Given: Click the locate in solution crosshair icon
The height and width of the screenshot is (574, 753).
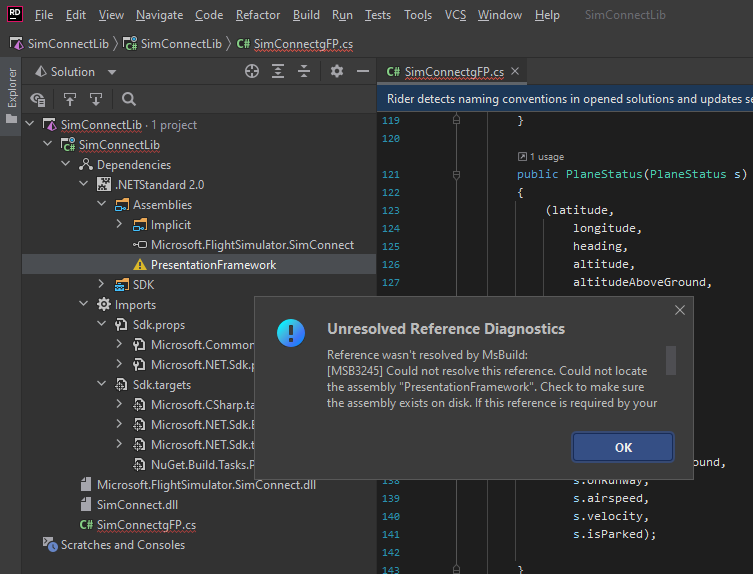Looking at the screenshot, I should (x=252, y=72).
